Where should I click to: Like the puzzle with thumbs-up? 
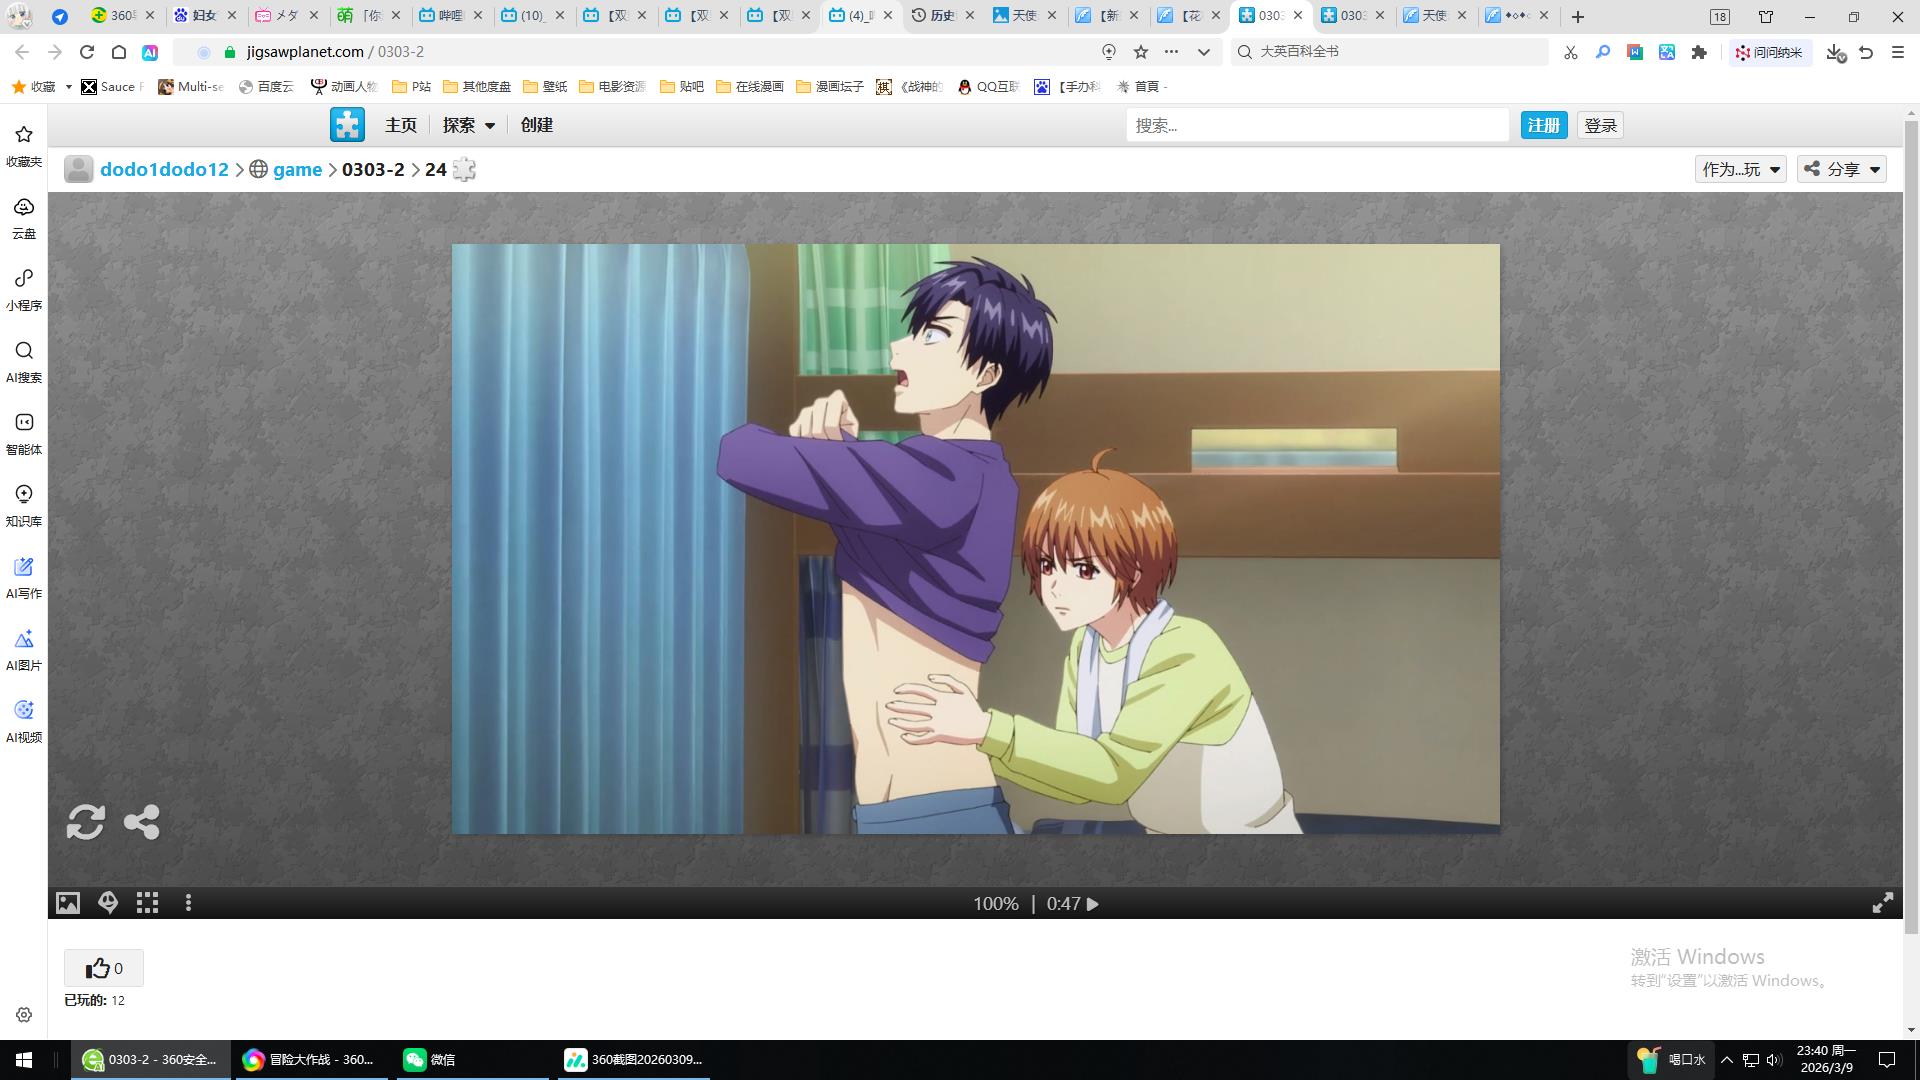coord(103,968)
